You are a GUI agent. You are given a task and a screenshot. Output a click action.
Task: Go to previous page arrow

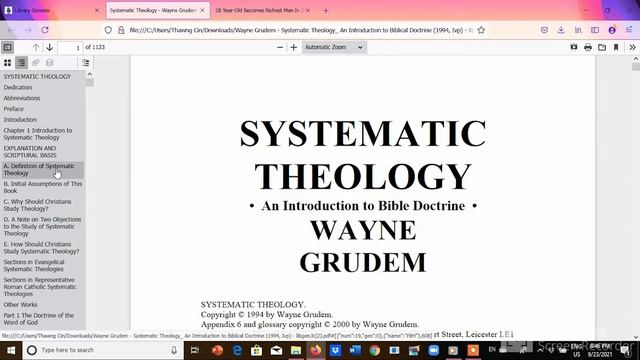pyautogui.click(x=36, y=47)
